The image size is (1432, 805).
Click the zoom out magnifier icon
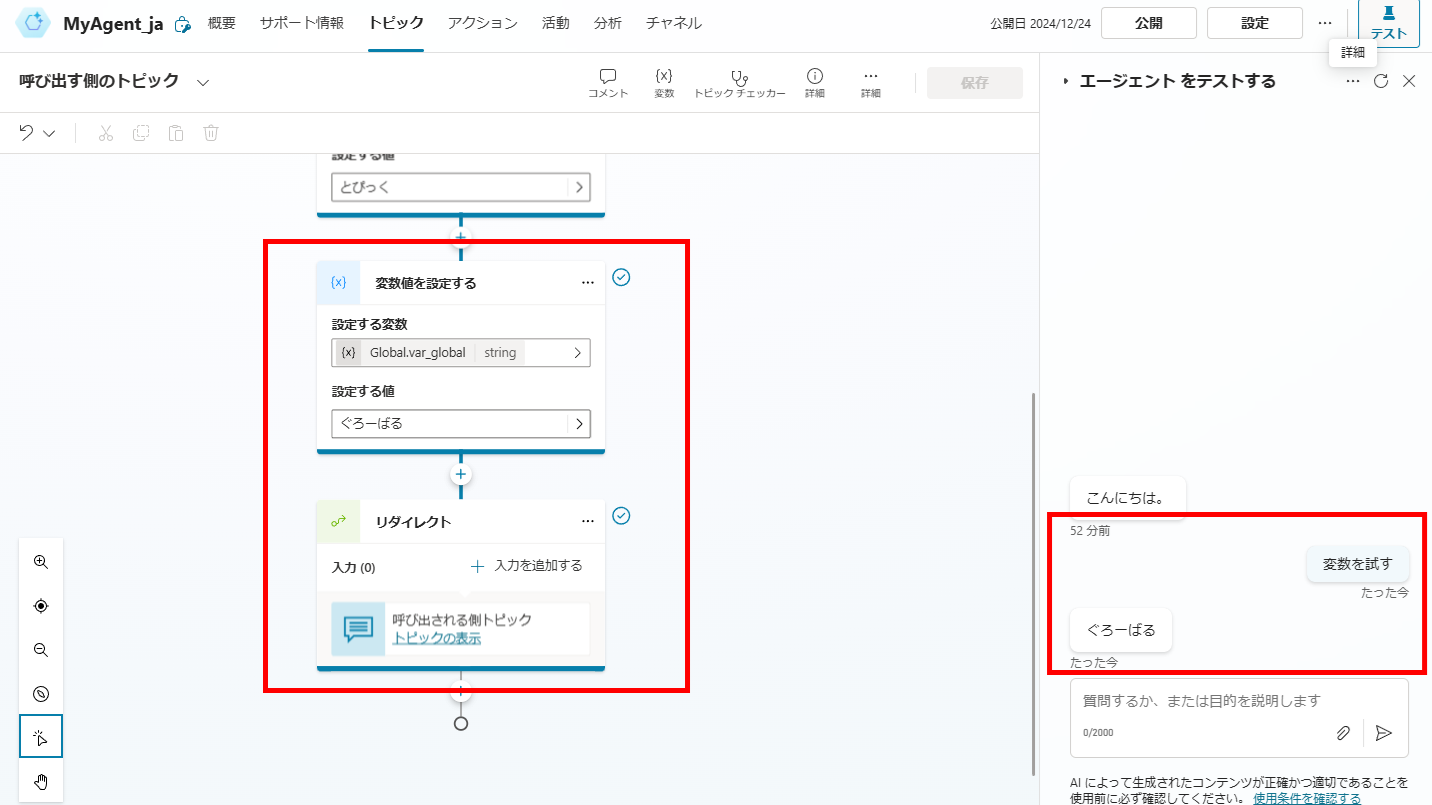coord(41,650)
